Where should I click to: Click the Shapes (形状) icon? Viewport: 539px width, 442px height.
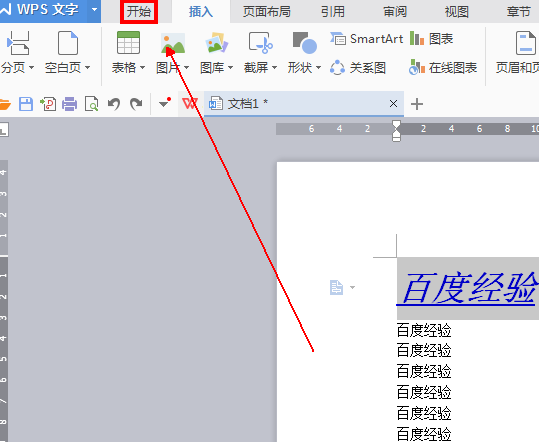coord(305,43)
